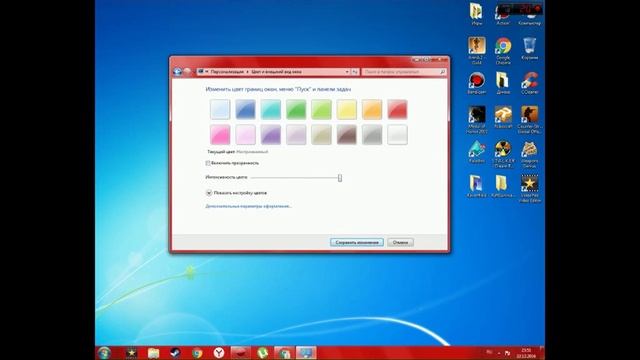Launch Counter-Strike Global Offensive shortcut

(529, 120)
